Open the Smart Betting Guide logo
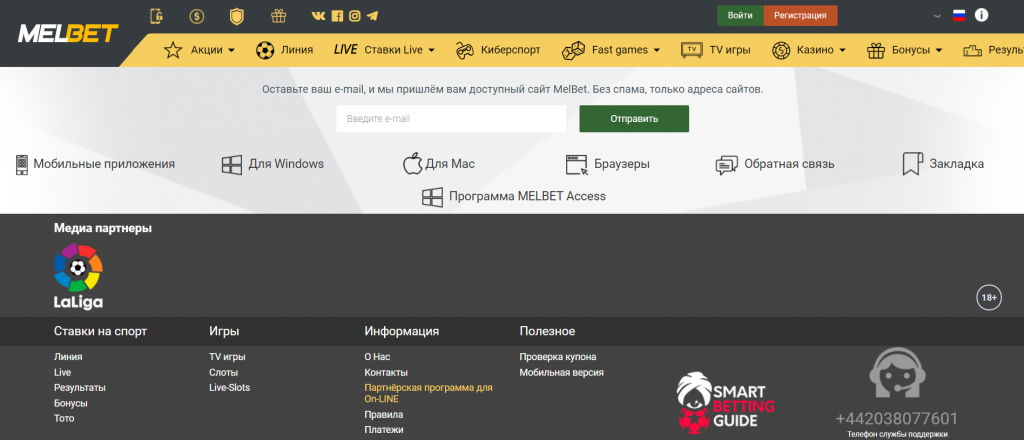 tap(725, 403)
